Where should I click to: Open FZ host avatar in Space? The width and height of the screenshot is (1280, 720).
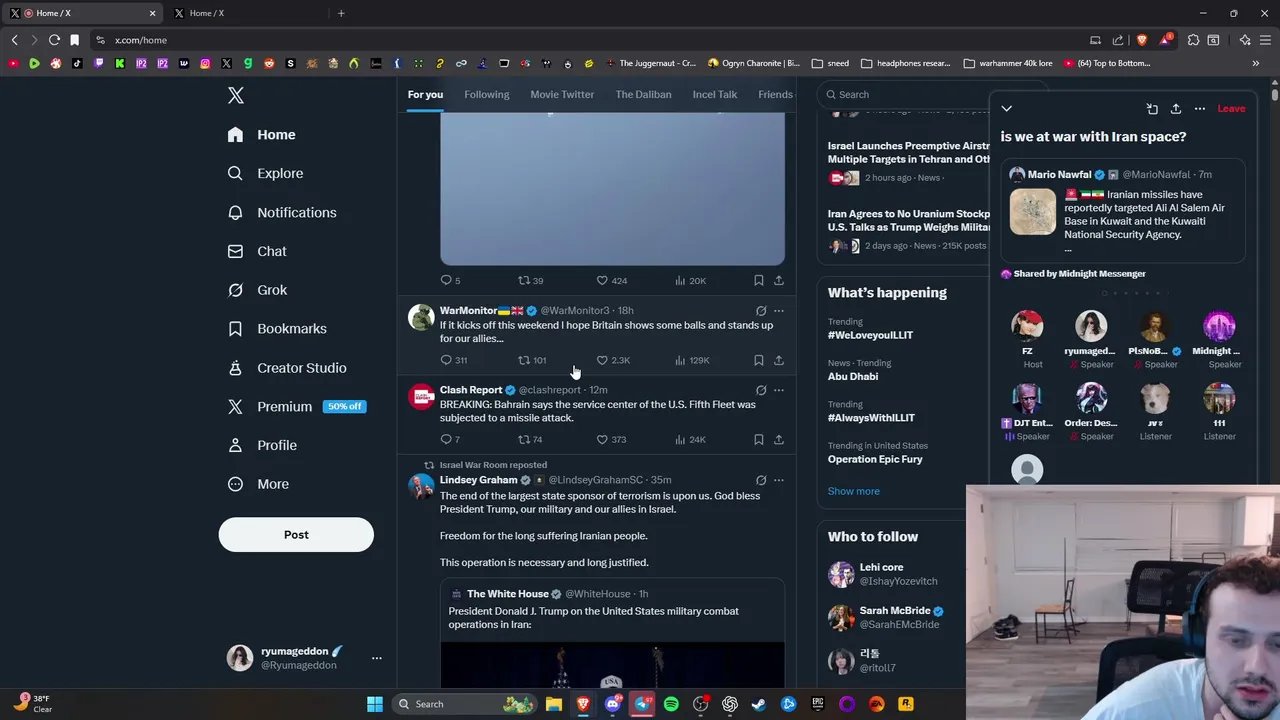(x=1027, y=326)
